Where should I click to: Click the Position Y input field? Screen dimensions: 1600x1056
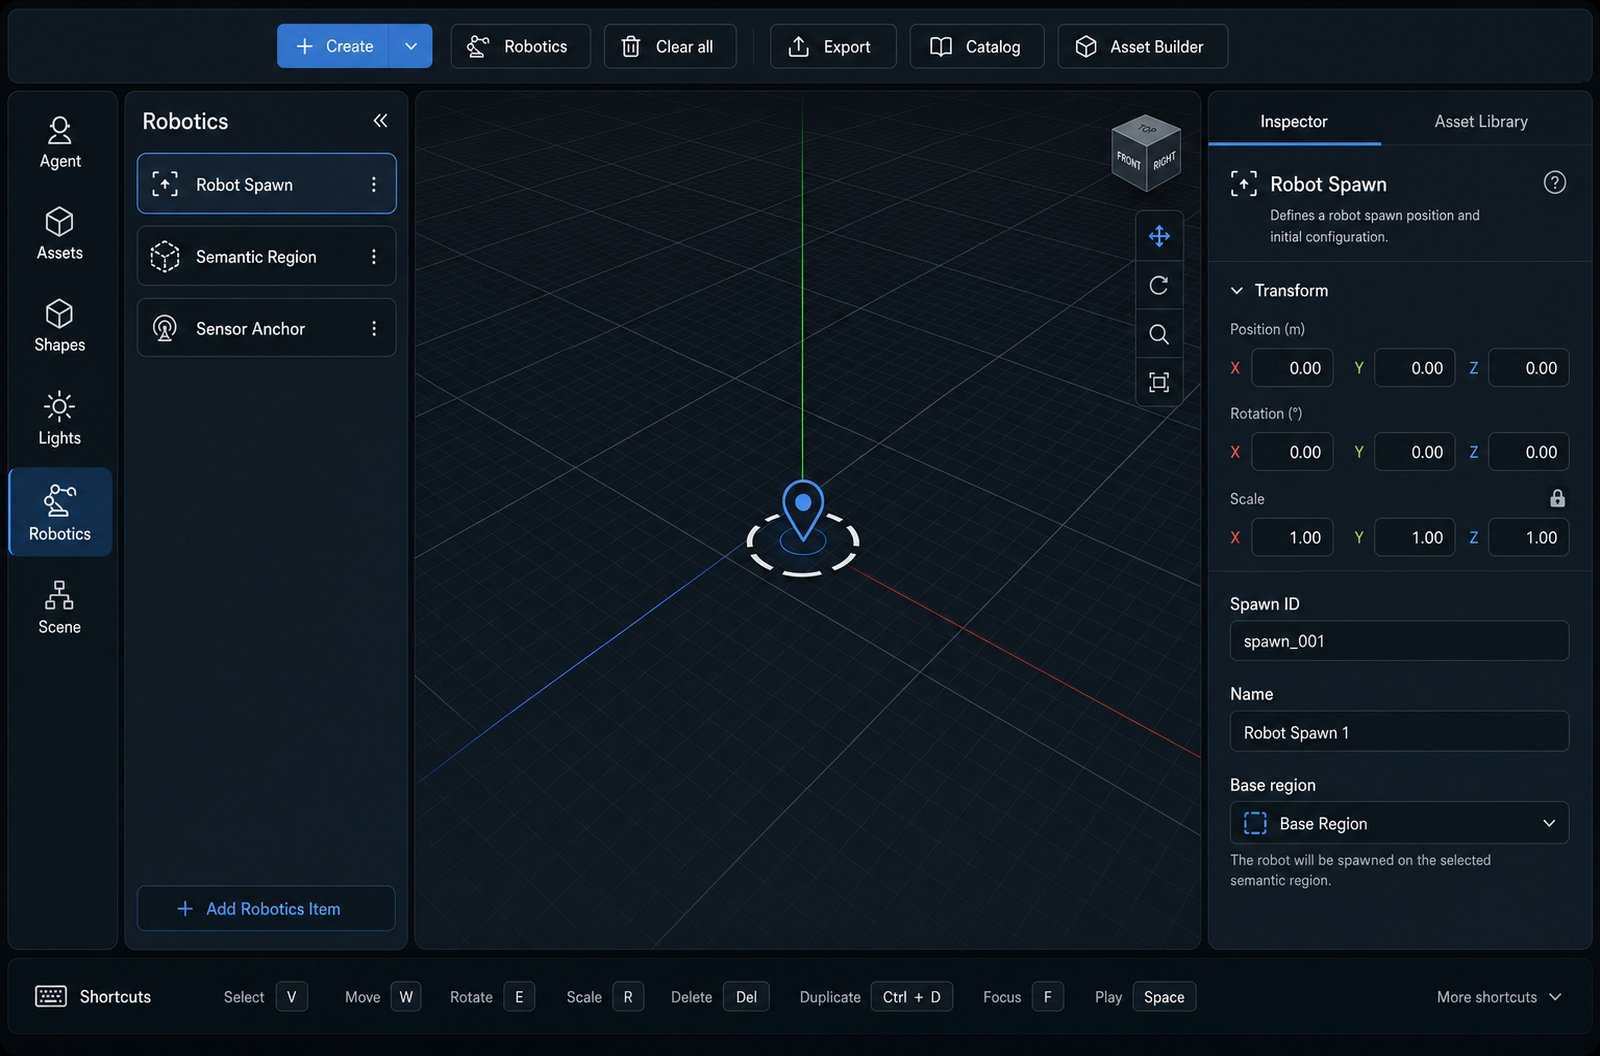coord(1414,368)
